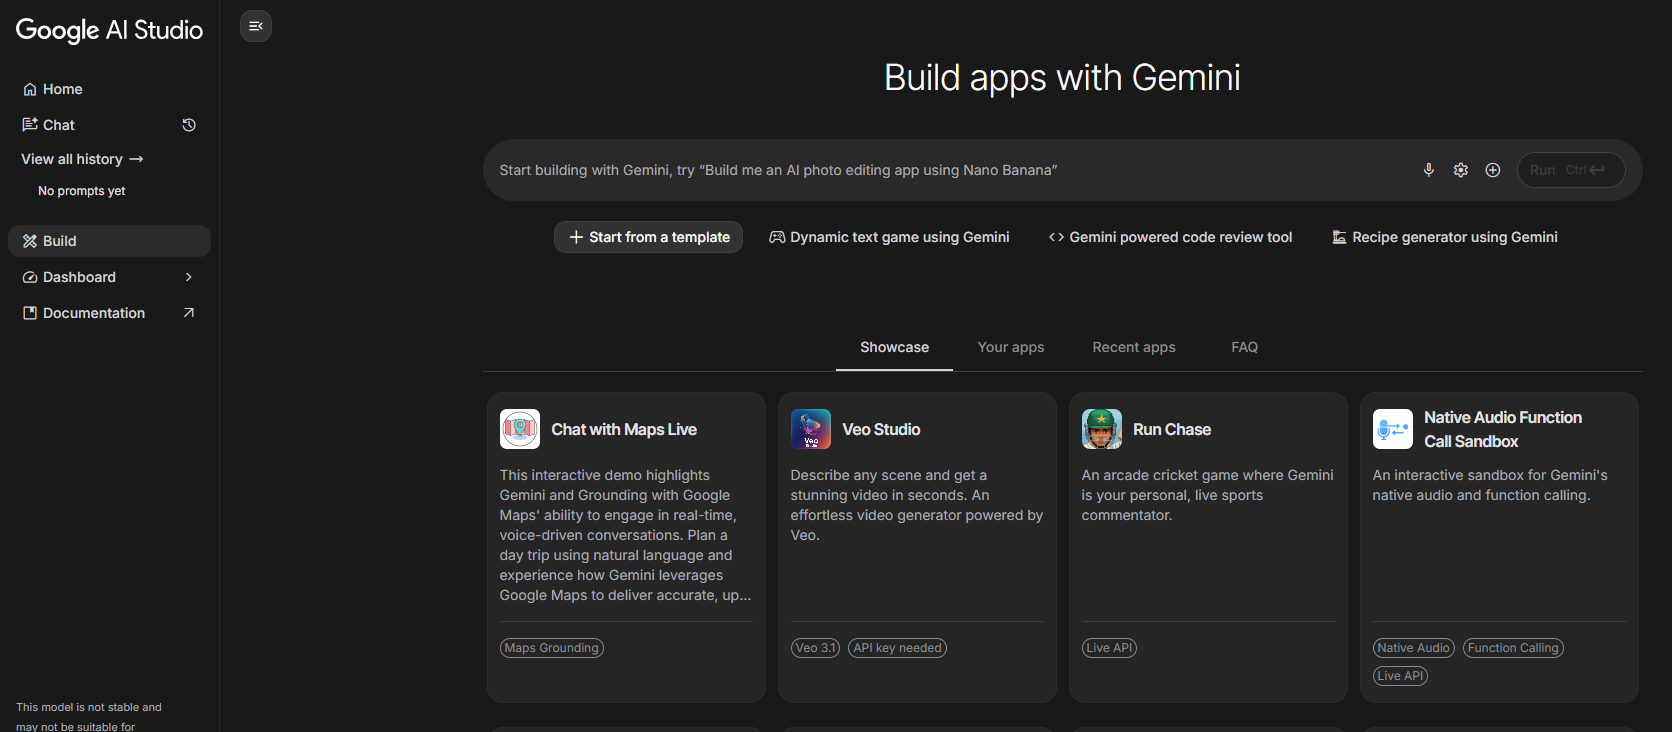Switch to the Recent apps tab
1672x732 pixels.
click(x=1134, y=347)
